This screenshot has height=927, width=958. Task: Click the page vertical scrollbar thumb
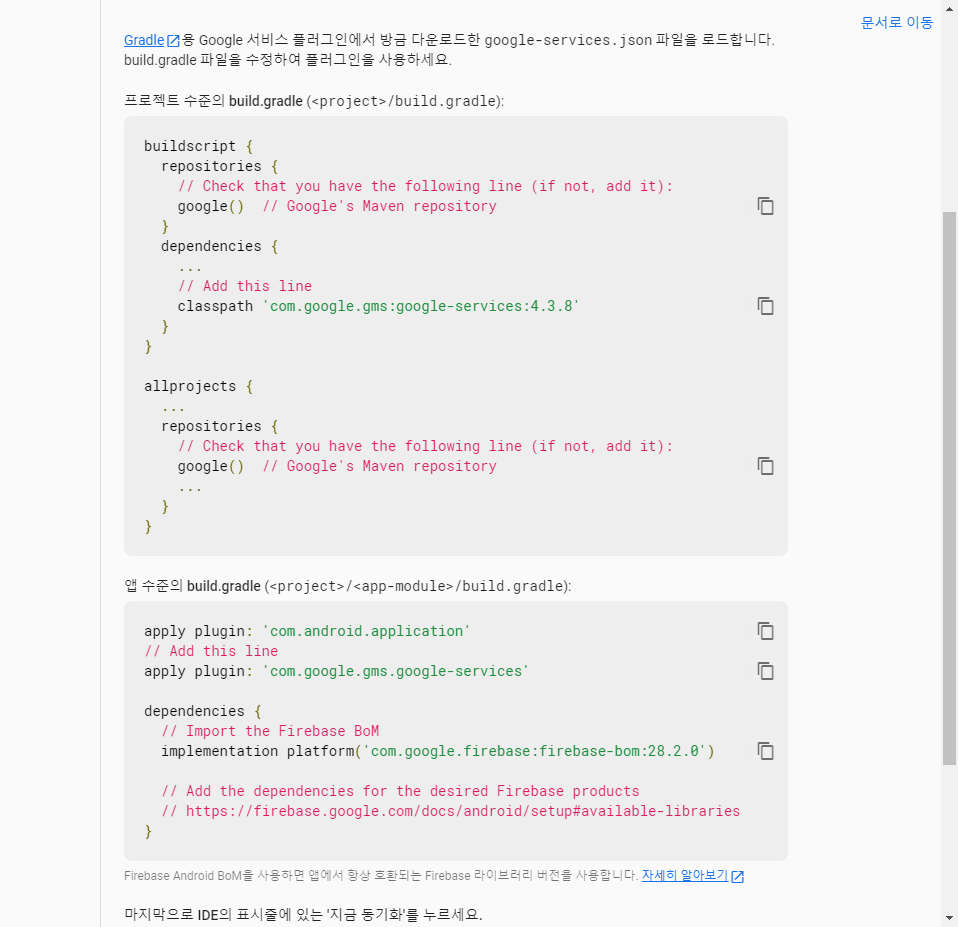click(949, 488)
